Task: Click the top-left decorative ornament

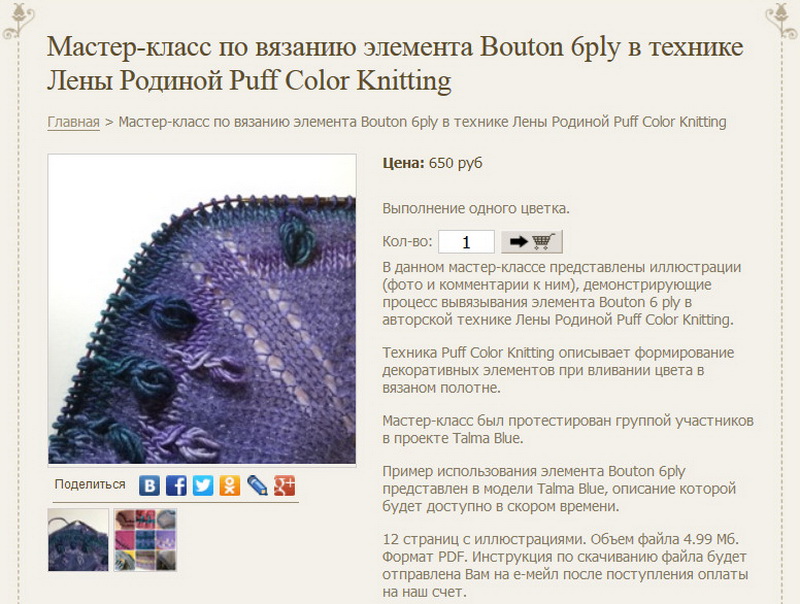Action: (x=18, y=20)
